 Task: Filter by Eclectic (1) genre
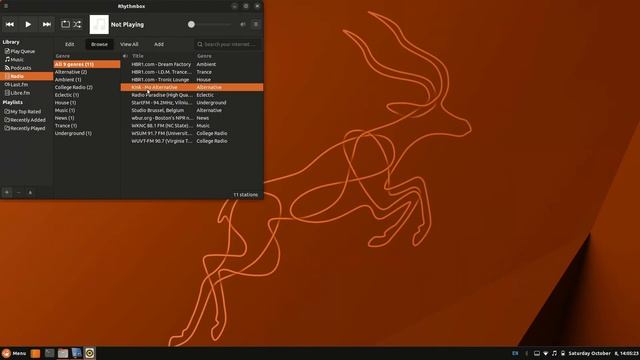click(87, 95)
